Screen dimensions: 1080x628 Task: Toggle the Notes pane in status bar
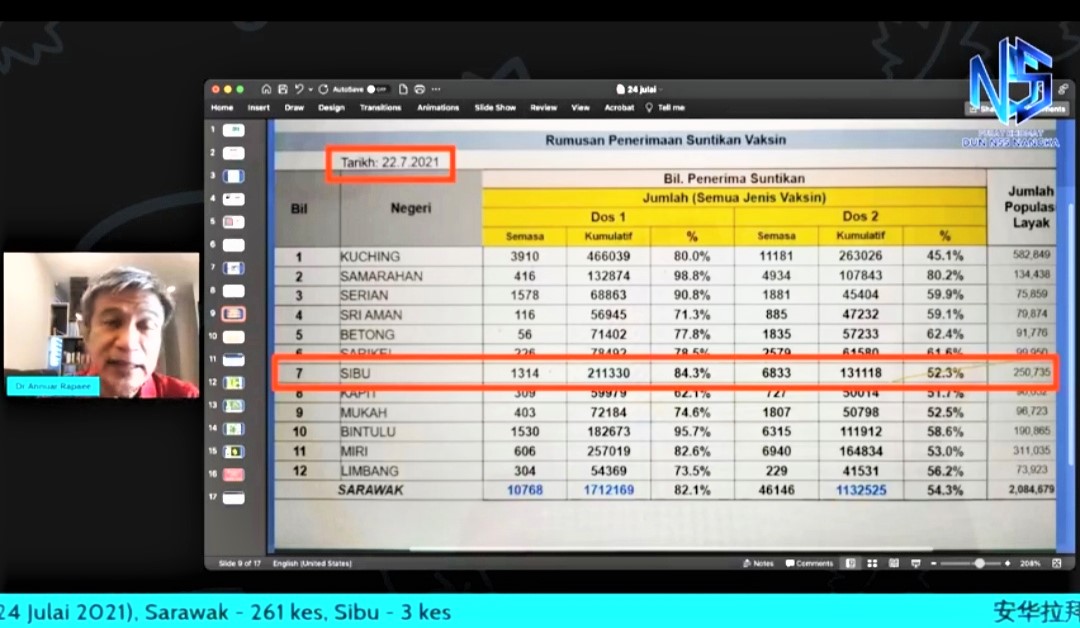(x=758, y=563)
